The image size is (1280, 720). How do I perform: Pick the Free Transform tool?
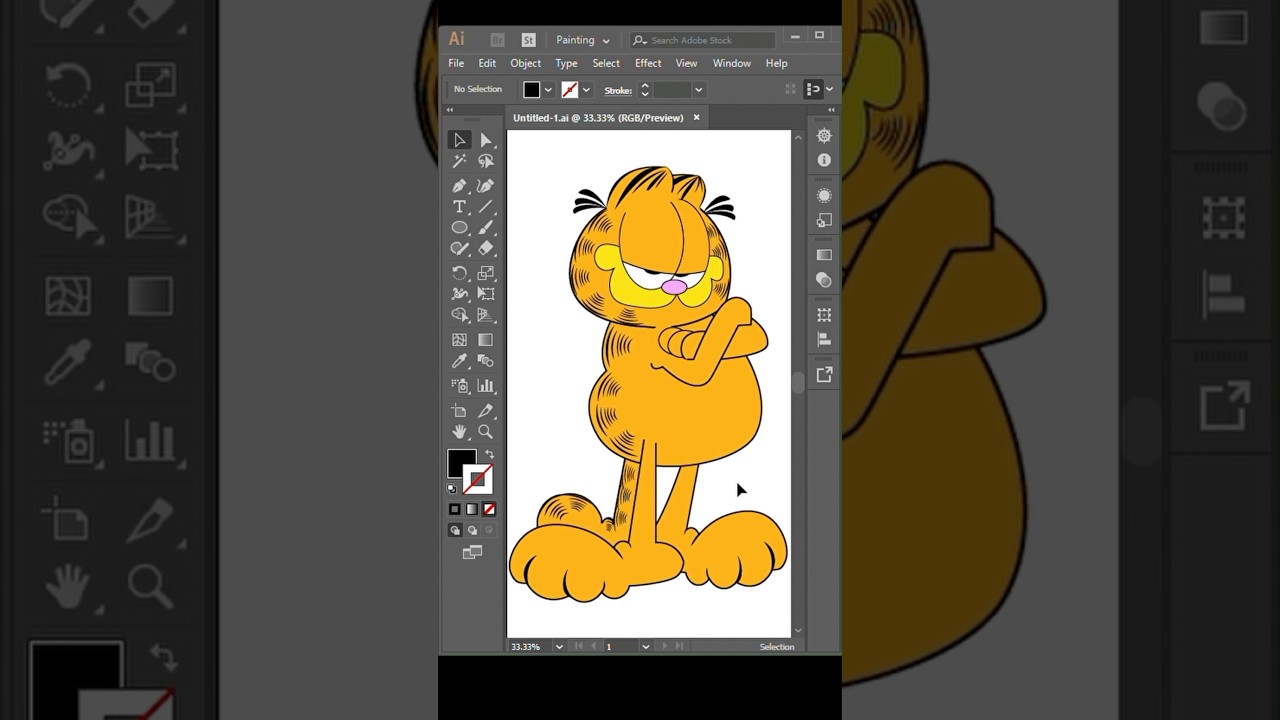pyautogui.click(x=485, y=294)
